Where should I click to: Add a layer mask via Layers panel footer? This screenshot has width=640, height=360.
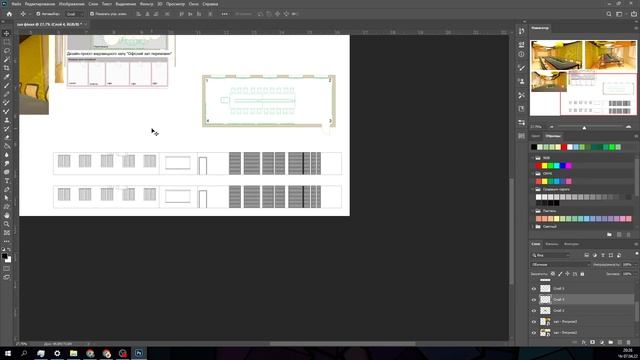point(592,342)
